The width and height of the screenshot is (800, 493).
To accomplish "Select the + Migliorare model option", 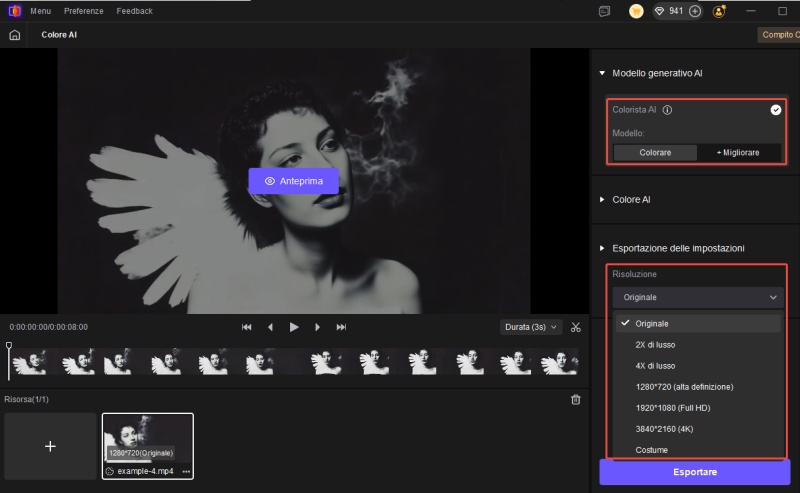I will [x=738, y=153].
